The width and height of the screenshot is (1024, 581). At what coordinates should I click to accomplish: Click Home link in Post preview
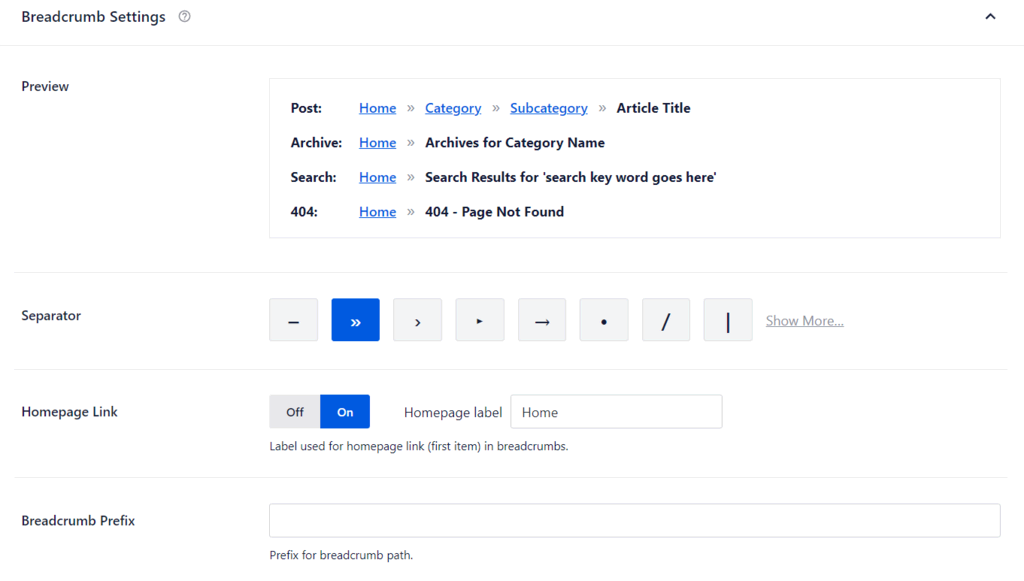tap(377, 108)
